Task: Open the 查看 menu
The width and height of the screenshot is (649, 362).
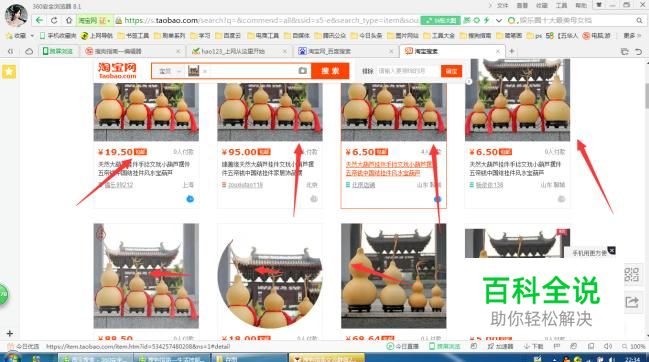Action: (x=522, y=5)
